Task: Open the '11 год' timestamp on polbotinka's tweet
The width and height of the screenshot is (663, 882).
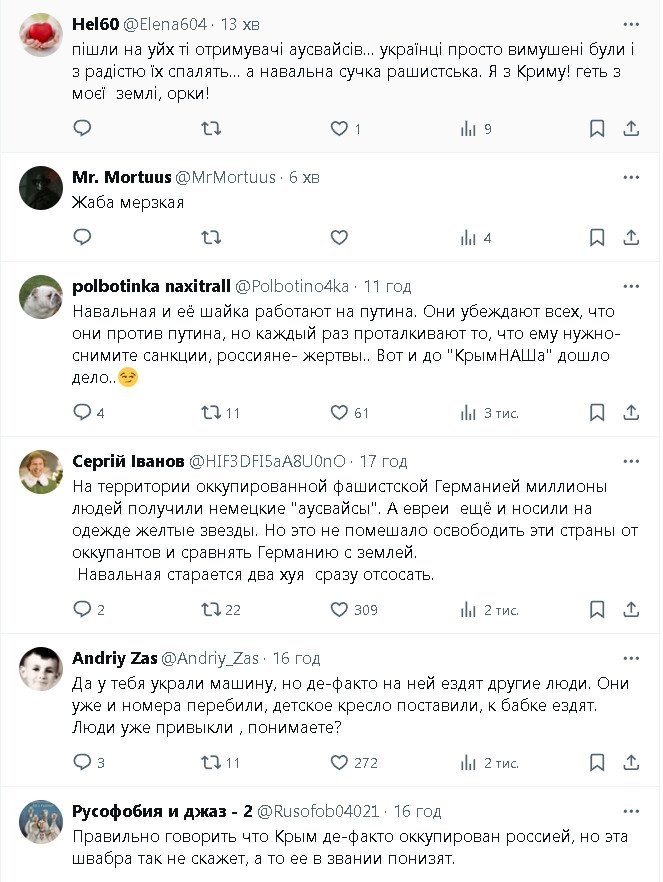Action: point(381,285)
